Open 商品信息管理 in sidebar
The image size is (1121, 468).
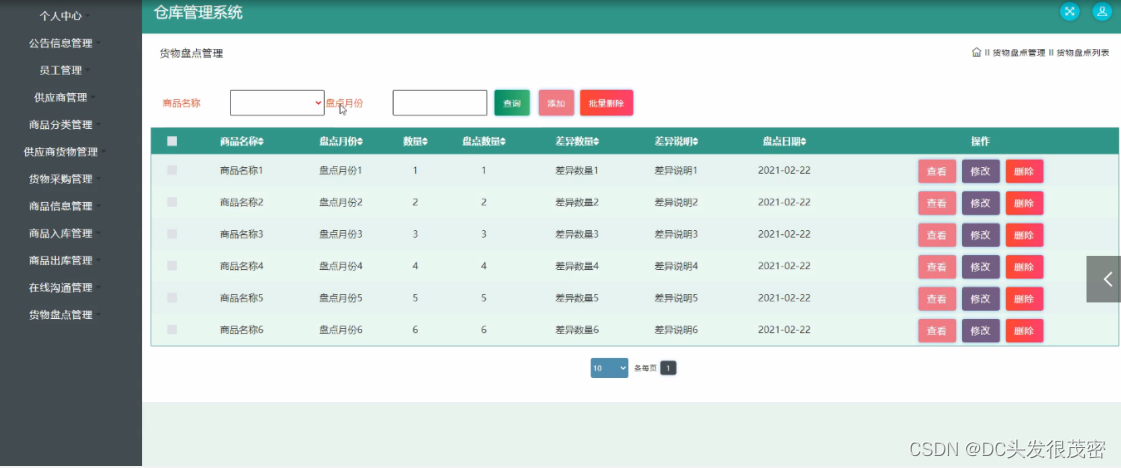pos(61,206)
